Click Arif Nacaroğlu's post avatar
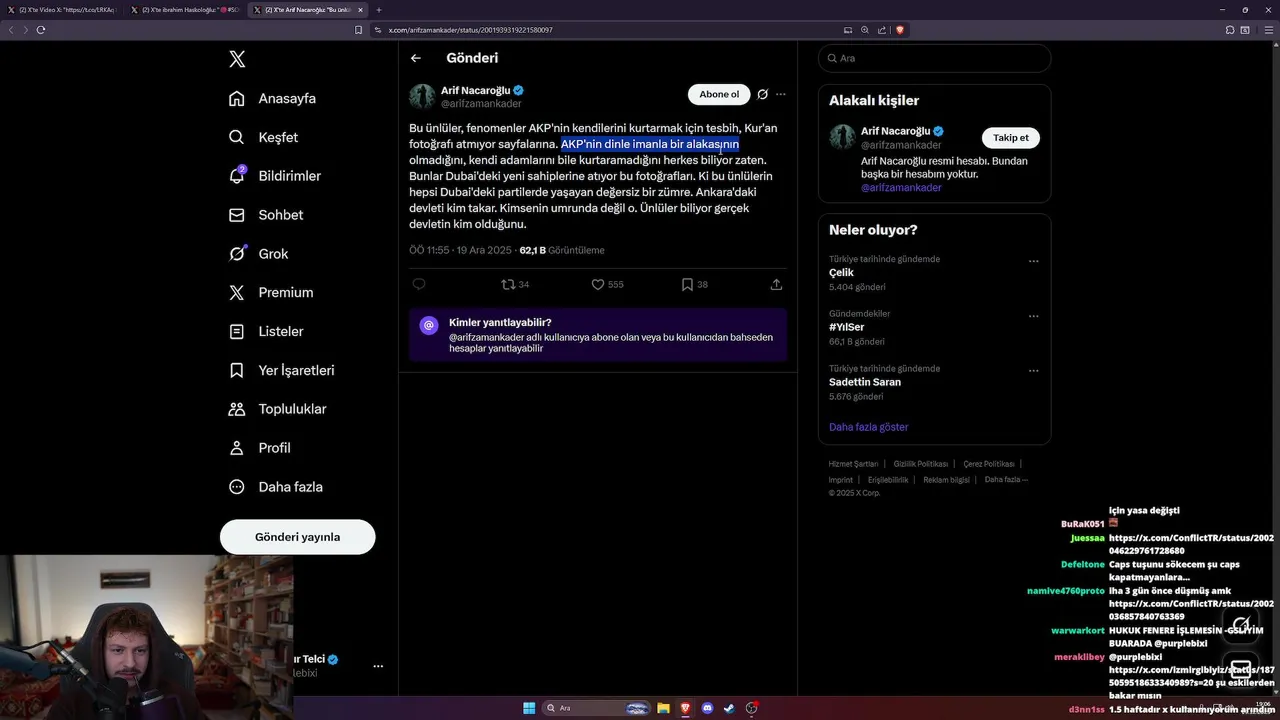 pos(422,97)
